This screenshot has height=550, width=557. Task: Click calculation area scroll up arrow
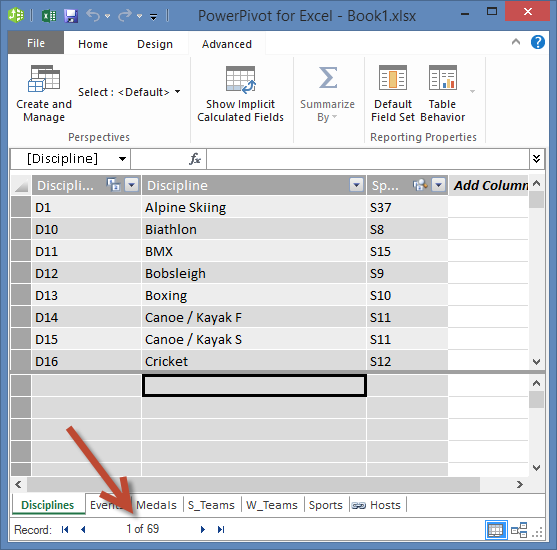coord(536,383)
